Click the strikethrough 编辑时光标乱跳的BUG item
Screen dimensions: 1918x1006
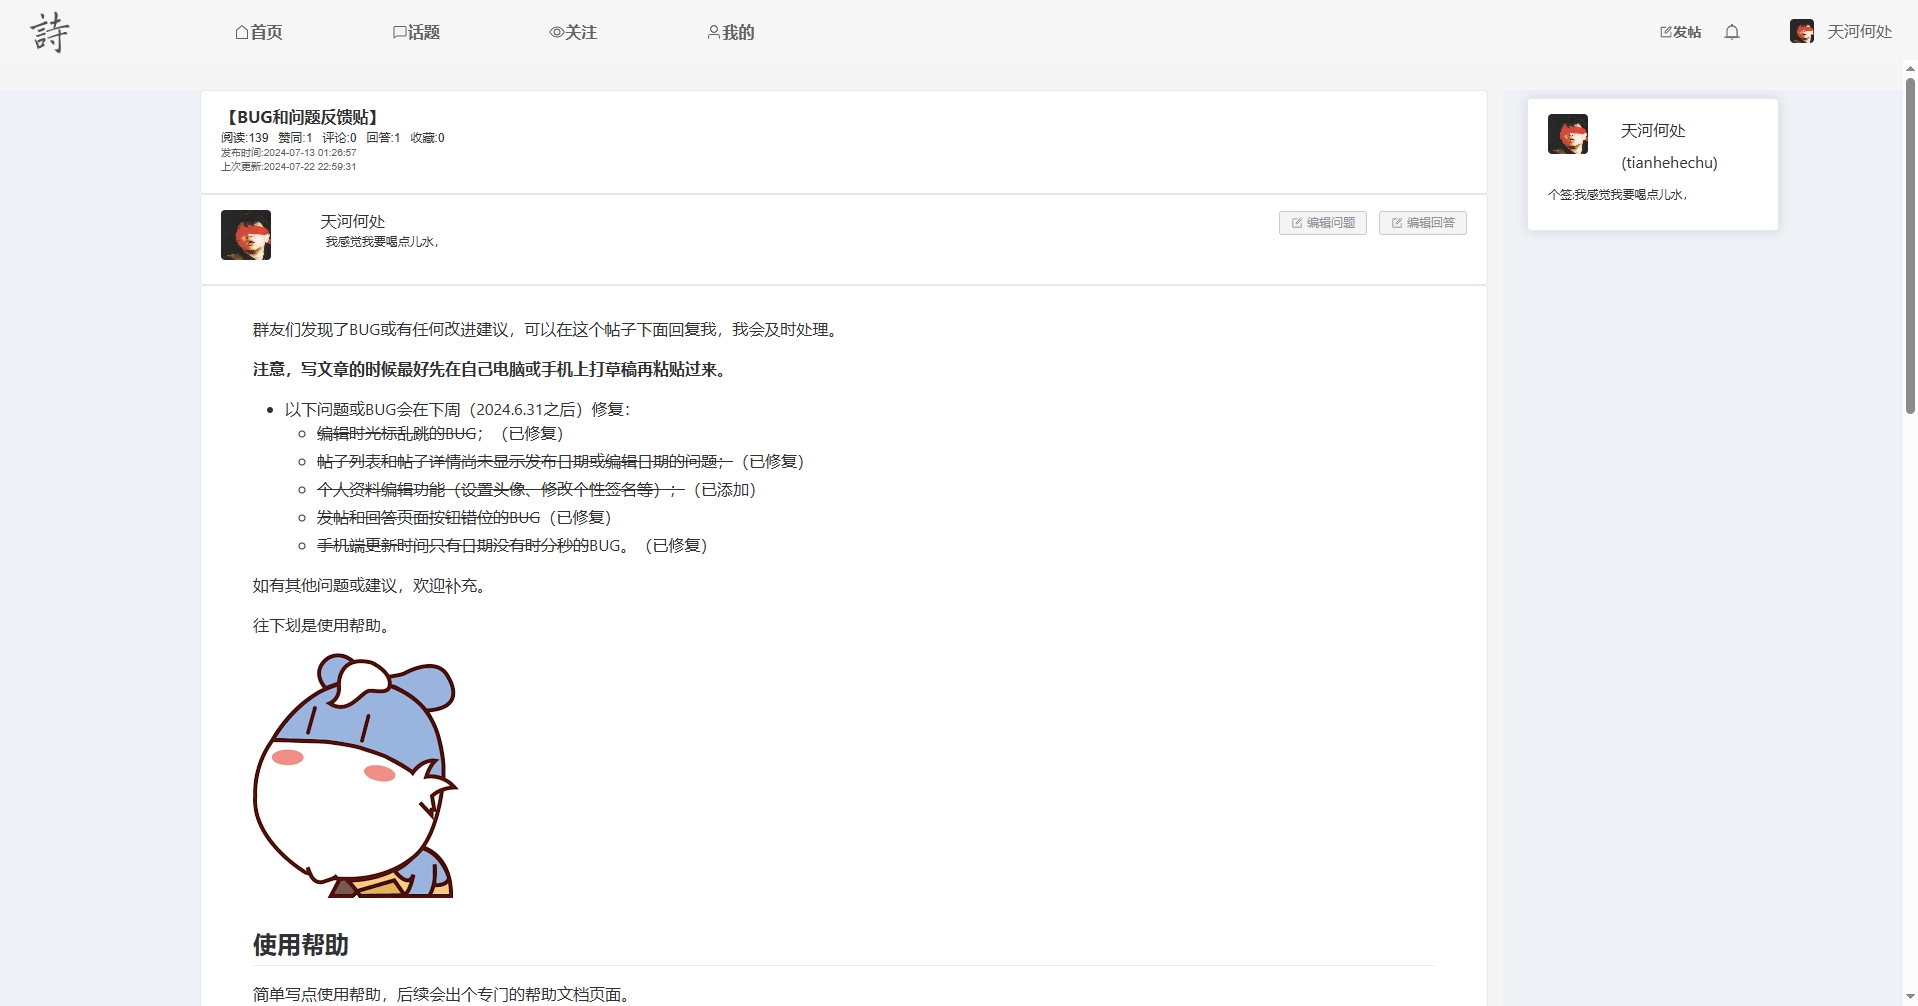pos(397,434)
